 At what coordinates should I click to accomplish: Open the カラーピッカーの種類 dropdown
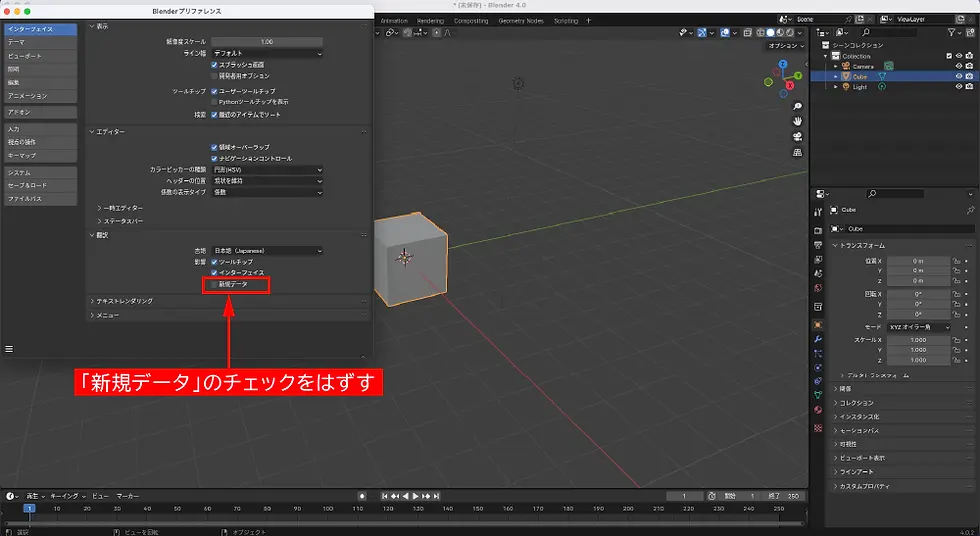click(267, 169)
